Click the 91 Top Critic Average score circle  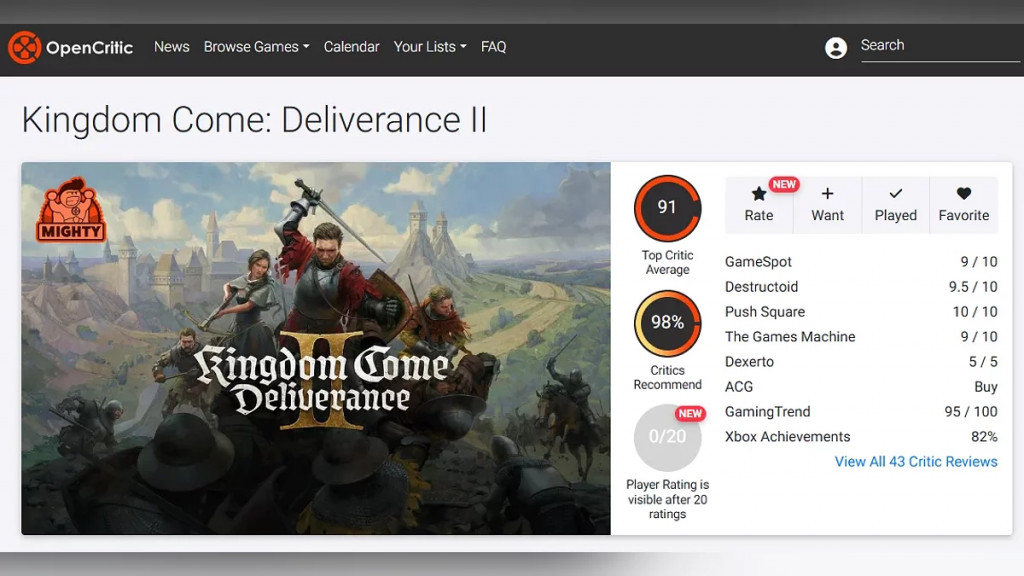(x=667, y=208)
